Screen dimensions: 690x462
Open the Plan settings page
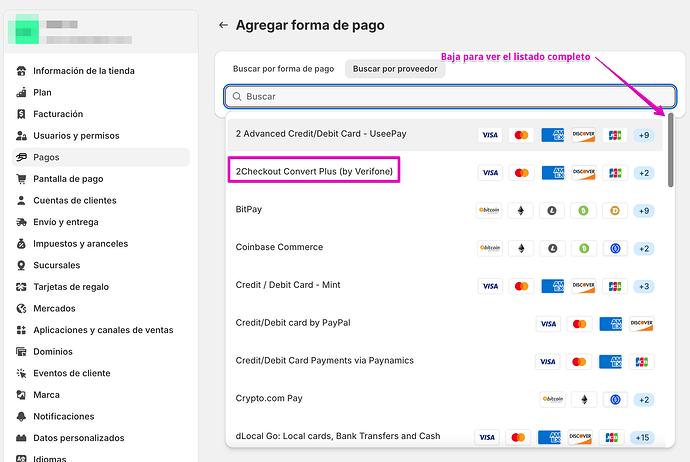(x=42, y=92)
